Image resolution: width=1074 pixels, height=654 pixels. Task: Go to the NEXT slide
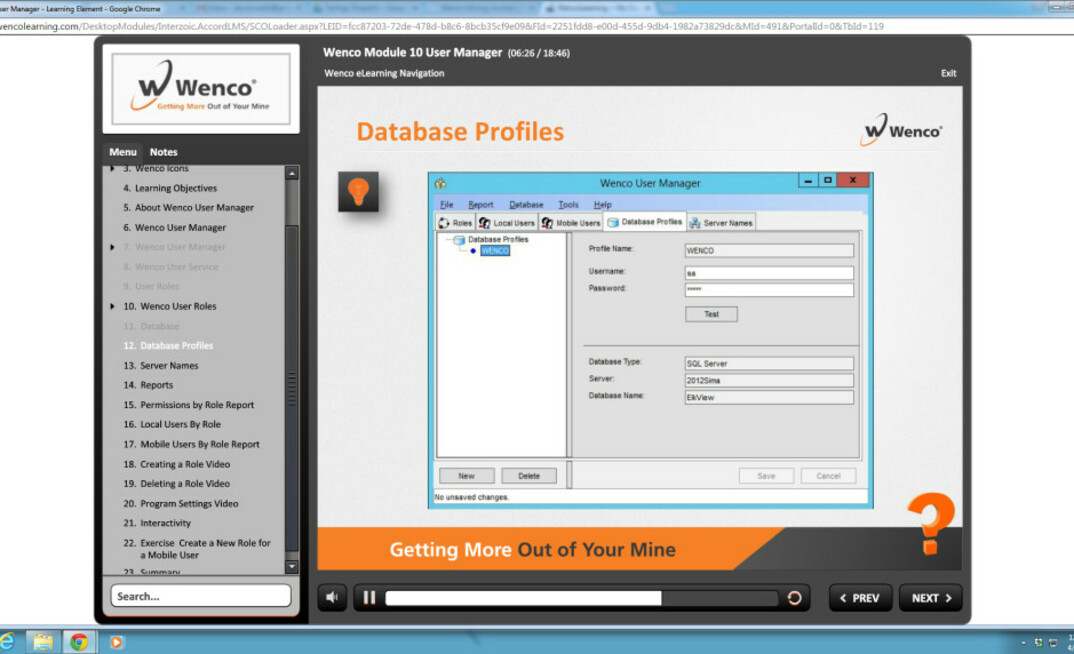(x=930, y=598)
